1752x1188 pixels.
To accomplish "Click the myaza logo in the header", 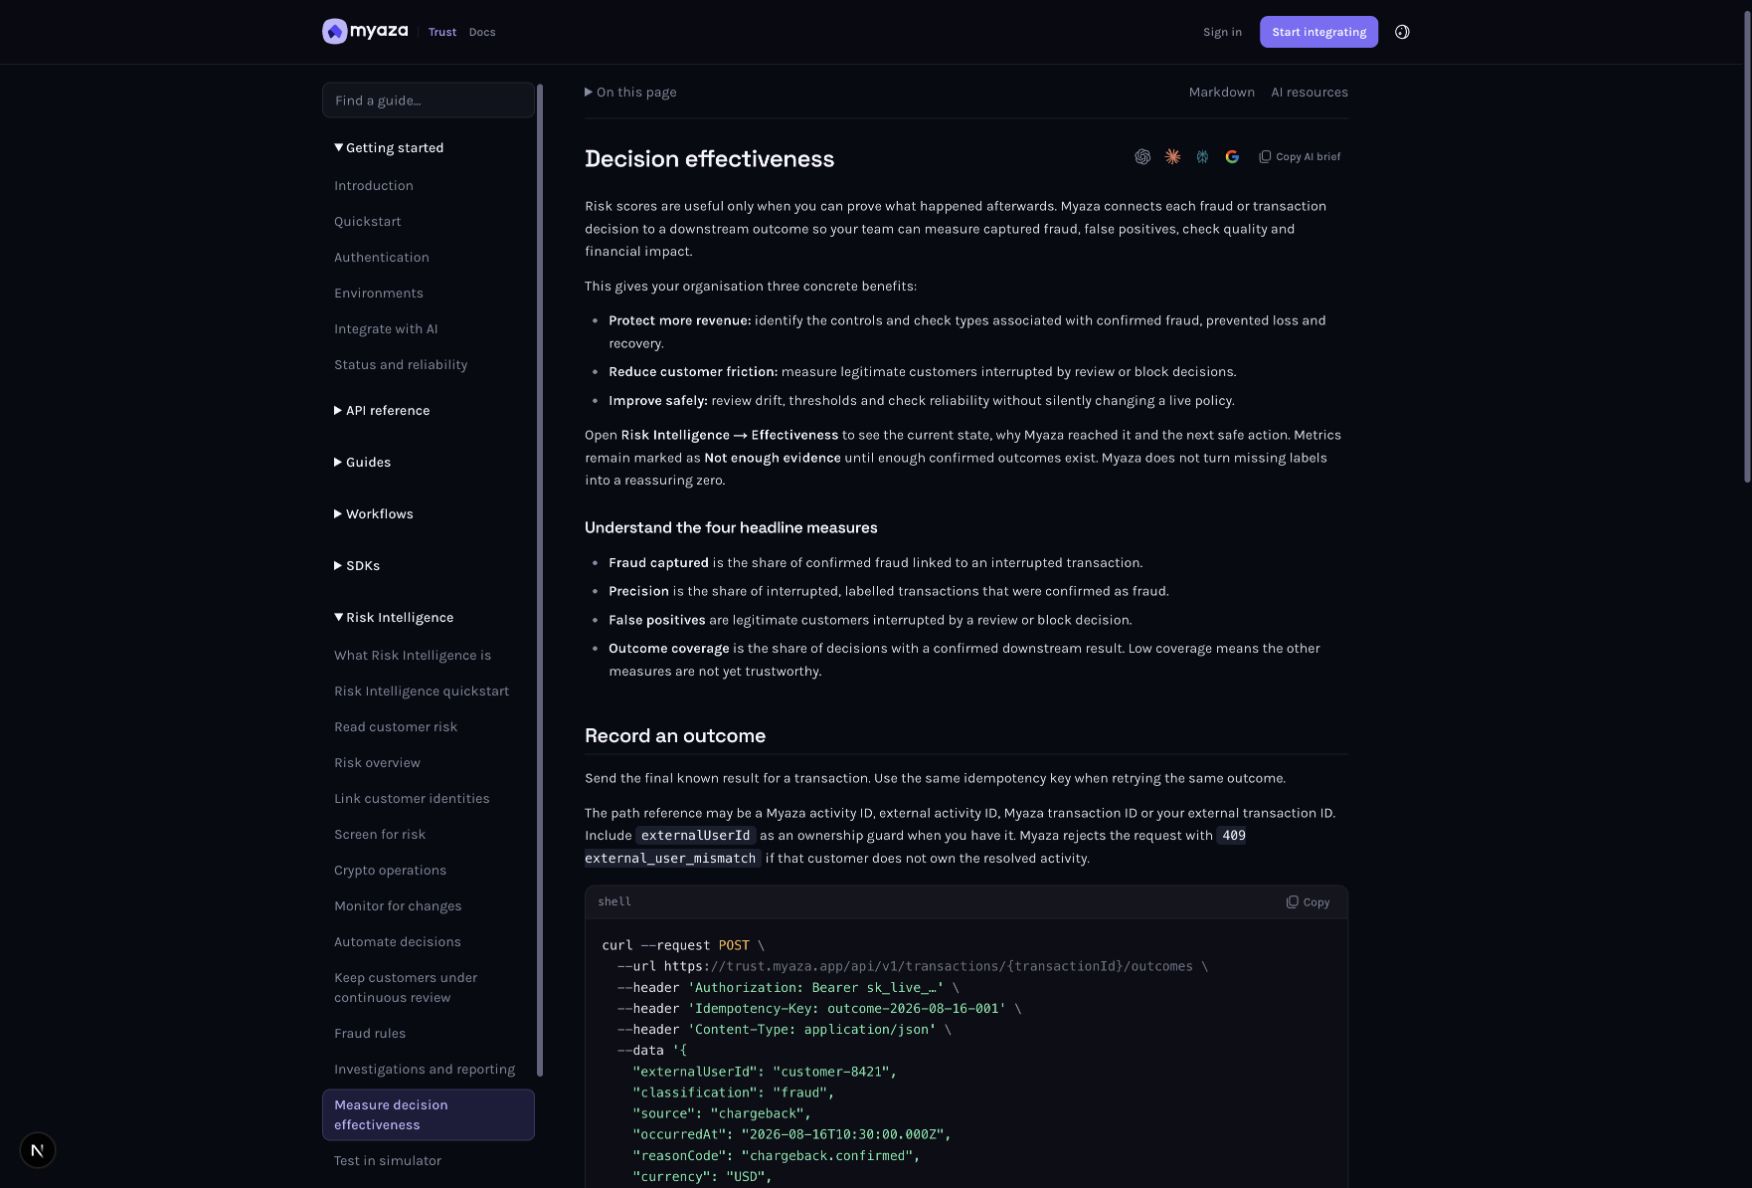I will point(365,32).
